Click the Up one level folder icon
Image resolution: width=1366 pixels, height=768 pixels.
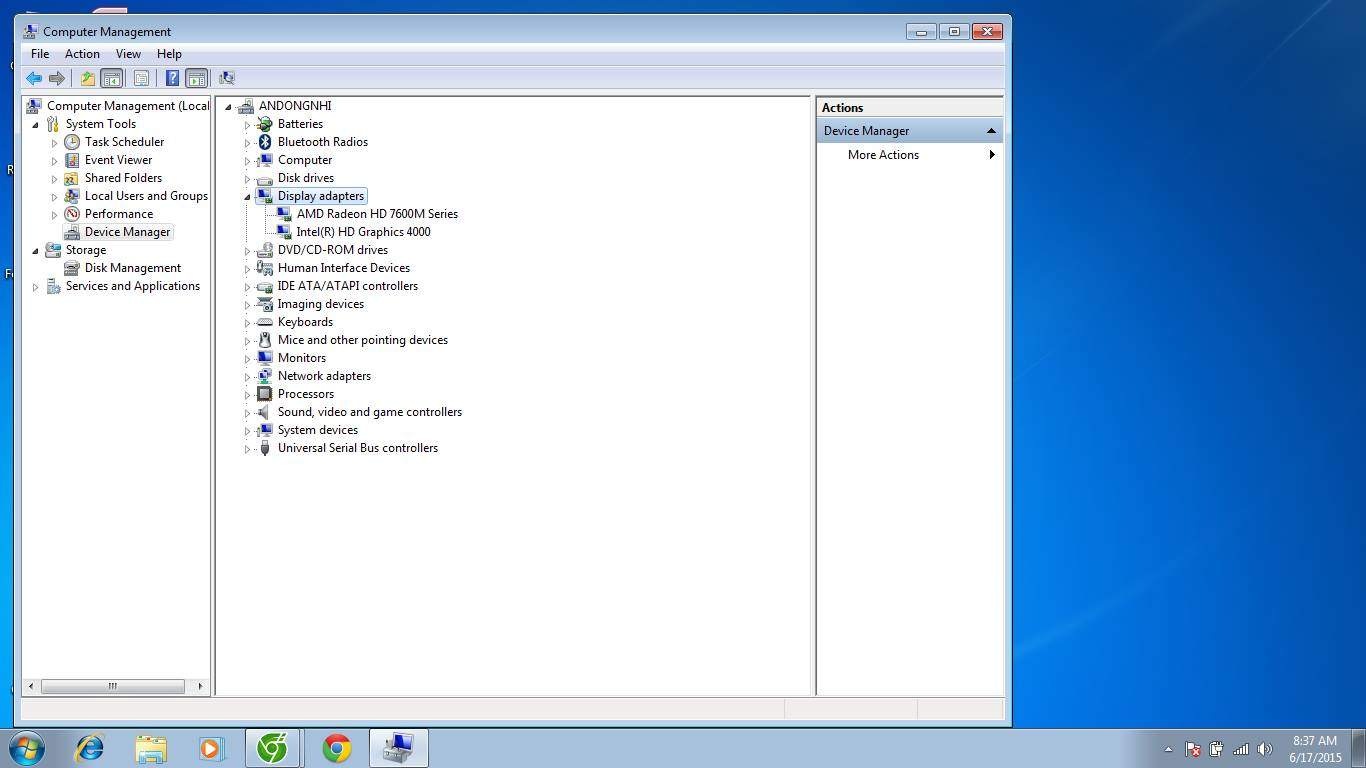click(88, 78)
